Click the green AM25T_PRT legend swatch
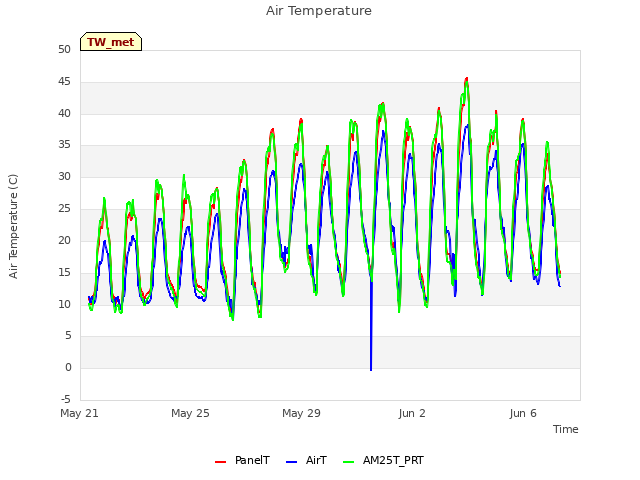The width and height of the screenshot is (640, 480). click(348, 462)
